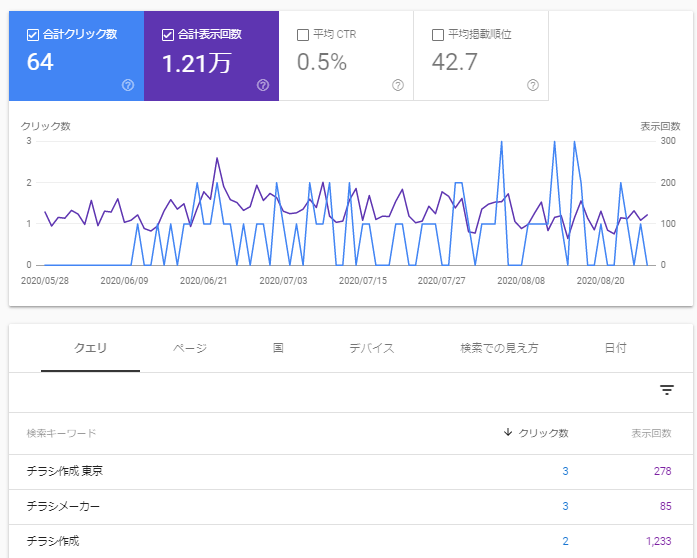Sort by クリック数 column header
The width and height of the screenshot is (697, 558).
click(543, 433)
